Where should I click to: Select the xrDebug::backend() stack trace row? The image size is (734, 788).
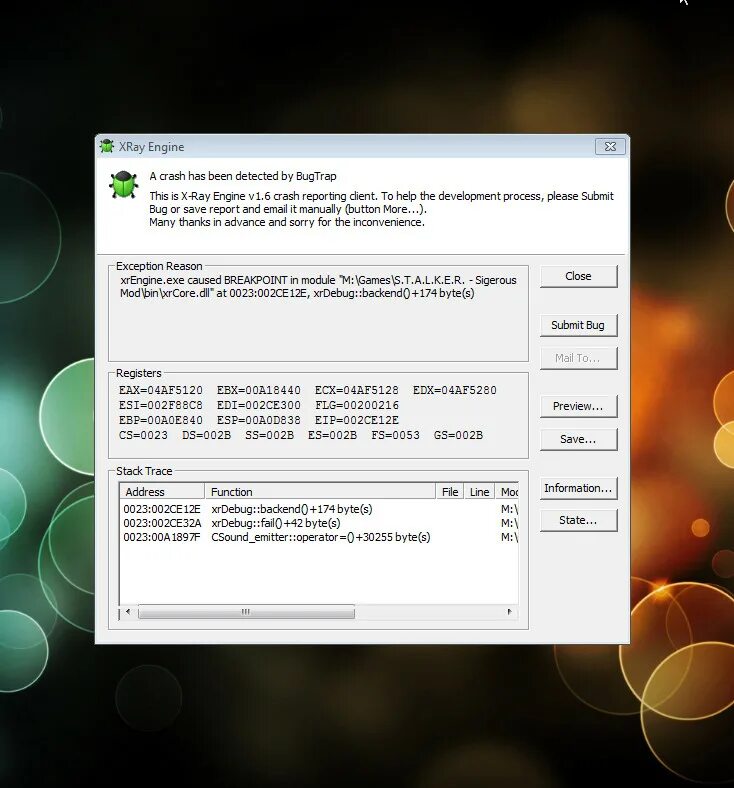319,509
